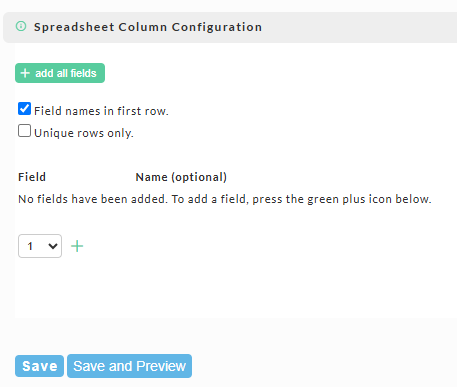Click the blue checkmark of the checked box

click(x=24, y=109)
